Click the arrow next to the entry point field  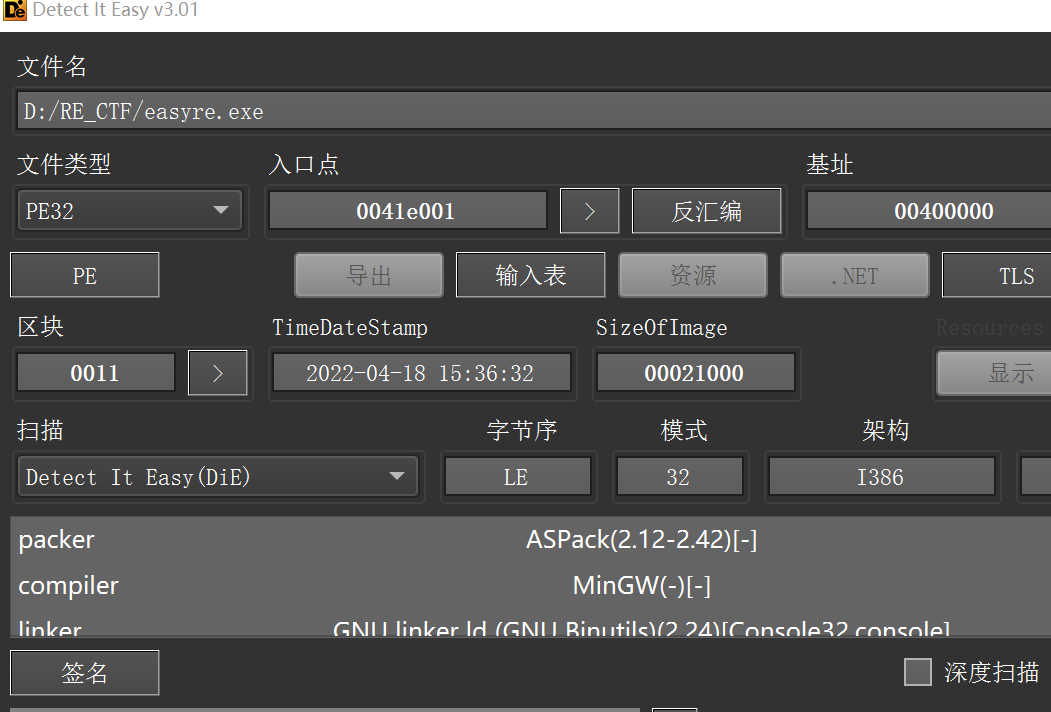(589, 210)
